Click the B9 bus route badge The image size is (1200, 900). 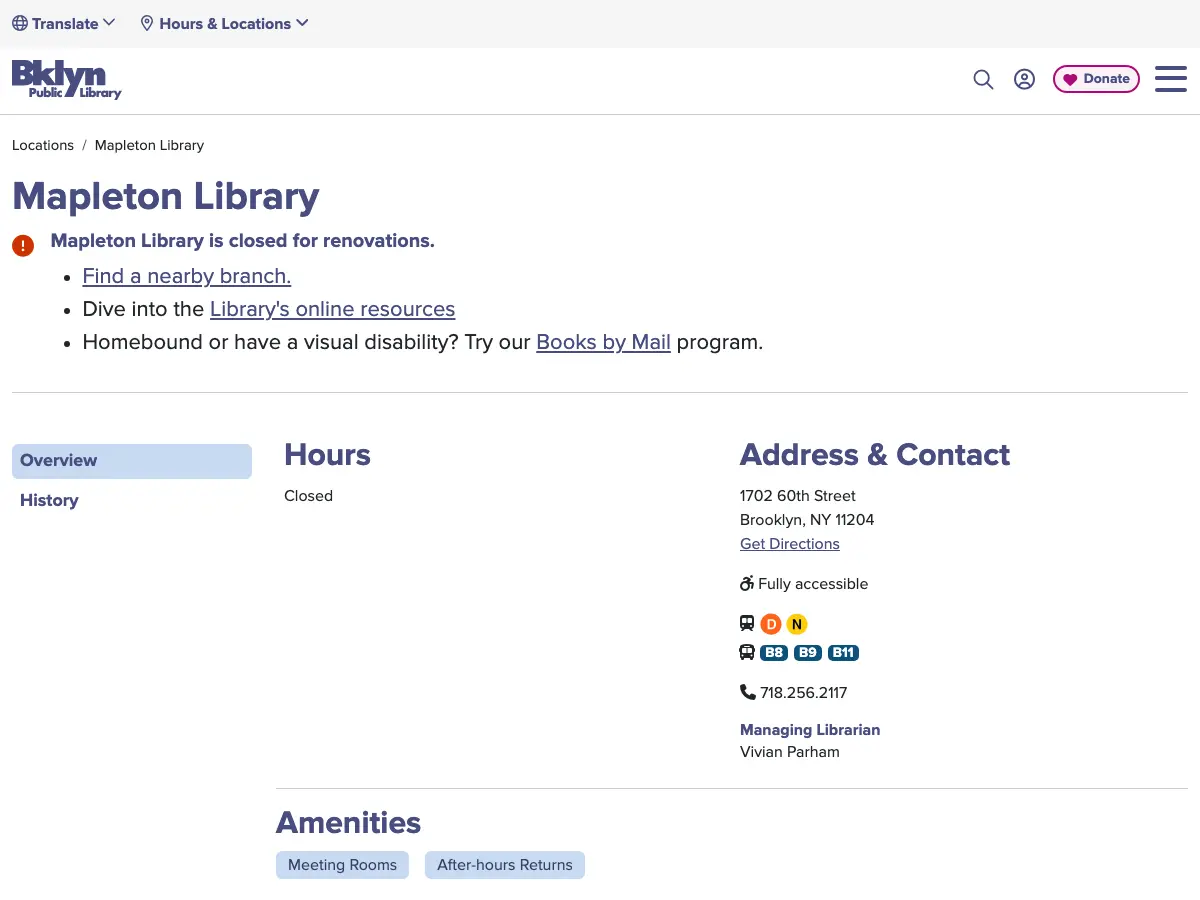(808, 653)
